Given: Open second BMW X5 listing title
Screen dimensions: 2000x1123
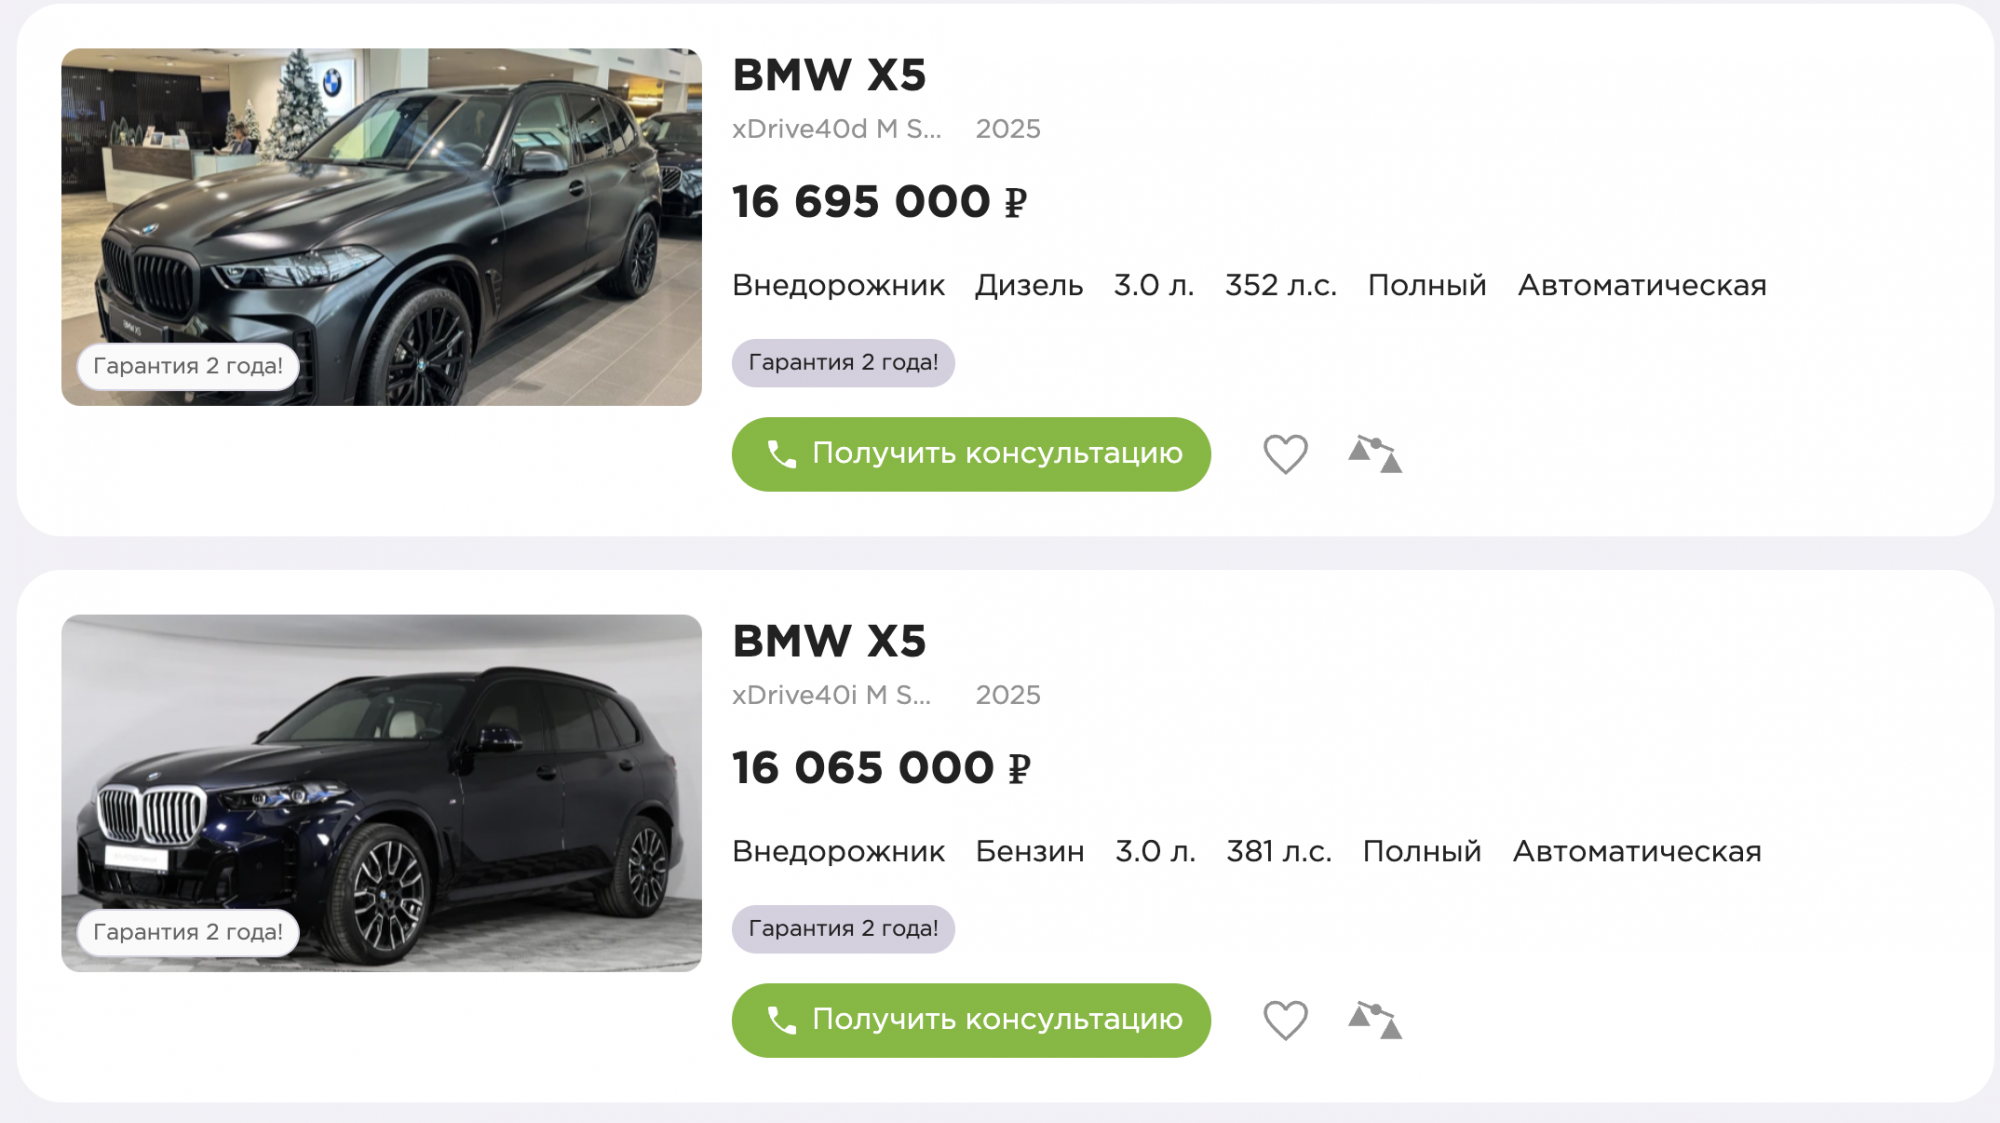Looking at the screenshot, I should pos(829,641).
